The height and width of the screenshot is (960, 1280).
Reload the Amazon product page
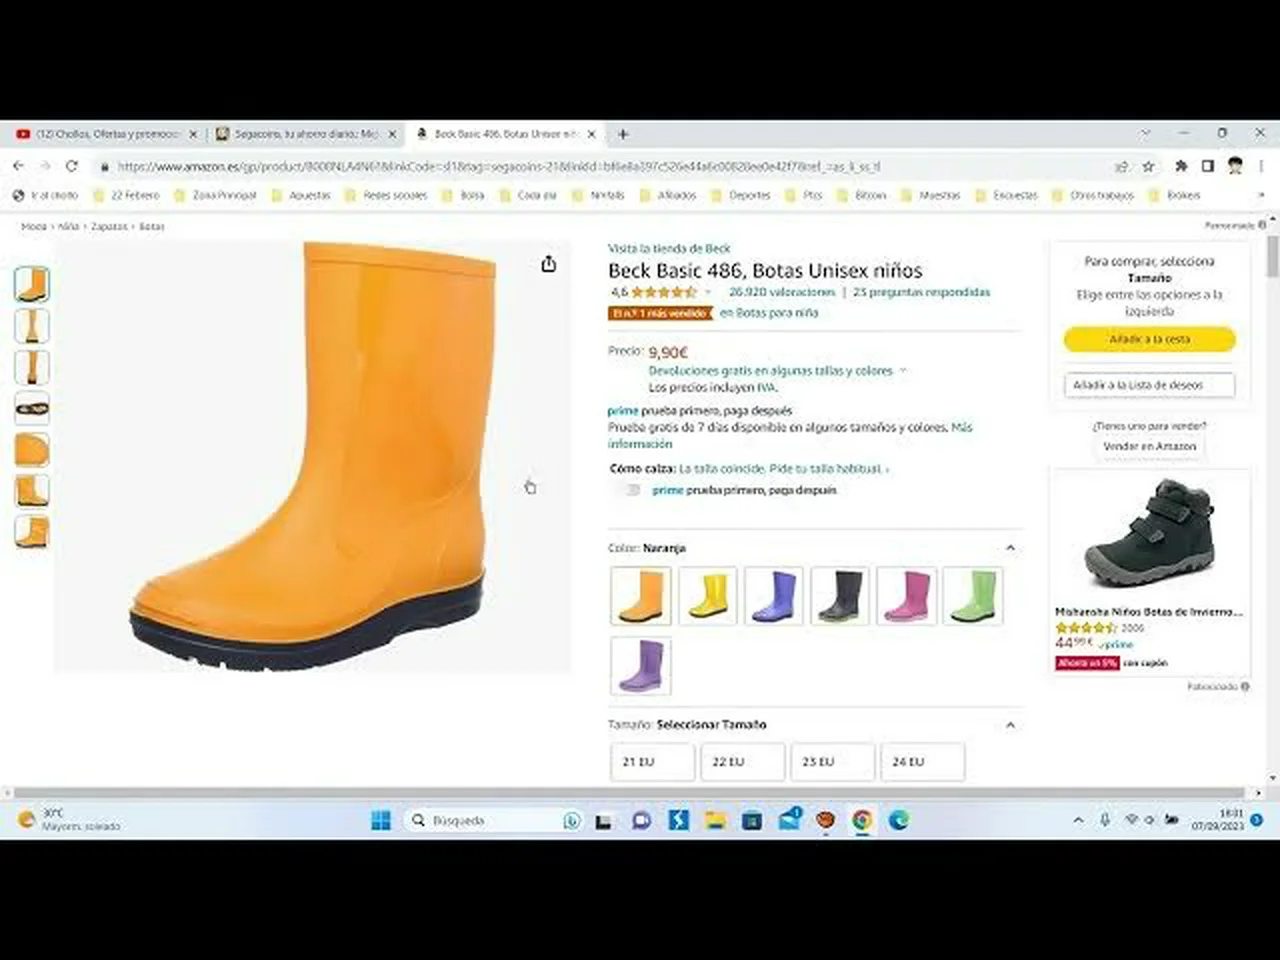coord(71,166)
